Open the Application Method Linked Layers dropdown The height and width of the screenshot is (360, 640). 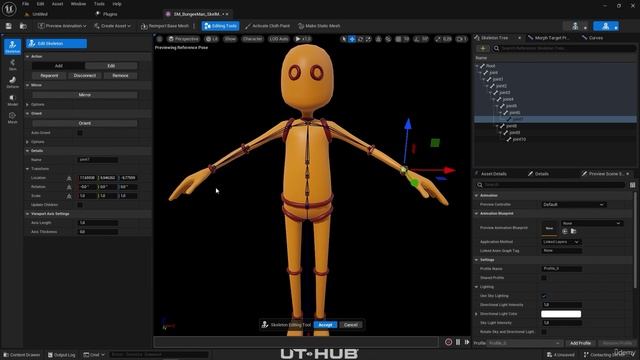click(561, 242)
